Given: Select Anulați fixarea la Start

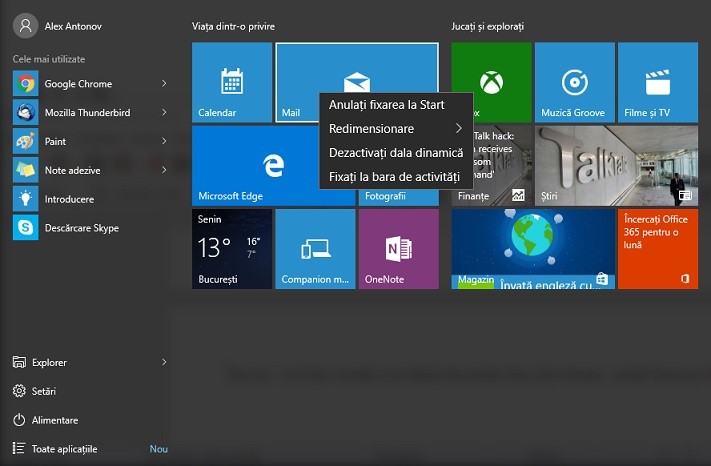Looking at the screenshot, I should pos(396,105).
